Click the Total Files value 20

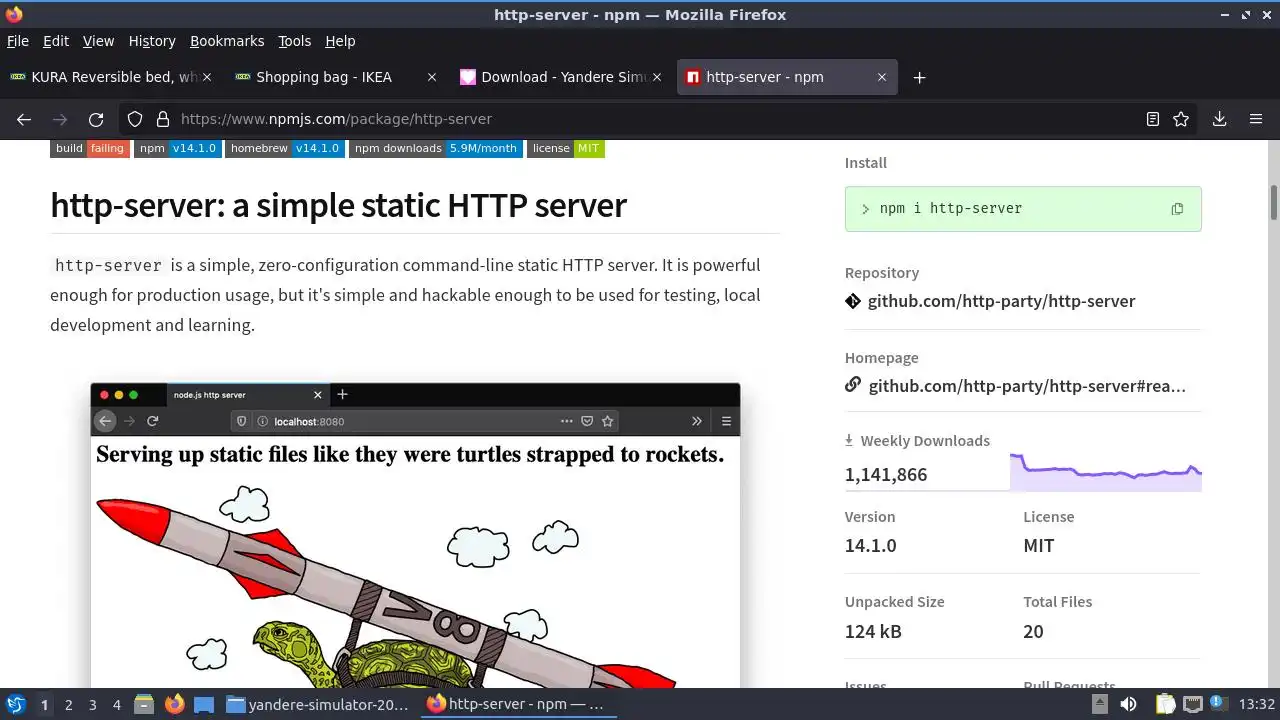tap(1033, 632)
